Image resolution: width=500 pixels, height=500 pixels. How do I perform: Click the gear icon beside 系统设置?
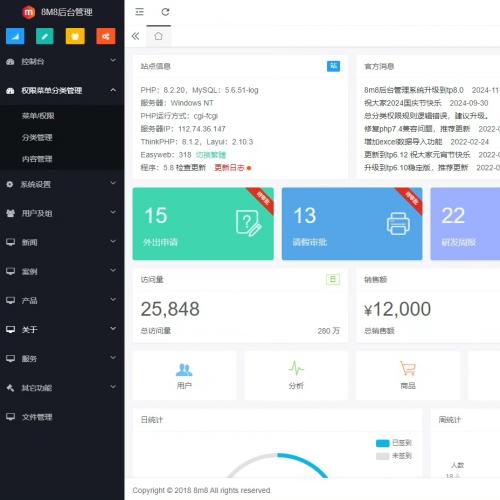pyautogui.click(x=10, y=184)
